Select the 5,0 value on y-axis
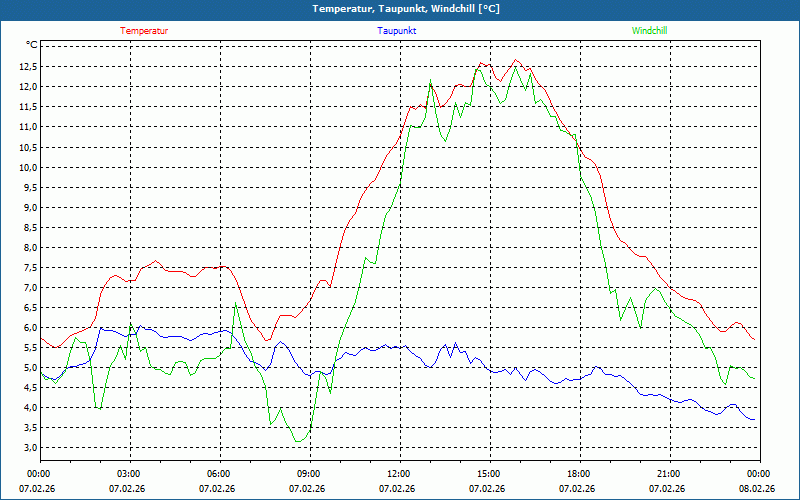800x500 pixels. click(x=29, y=368)
